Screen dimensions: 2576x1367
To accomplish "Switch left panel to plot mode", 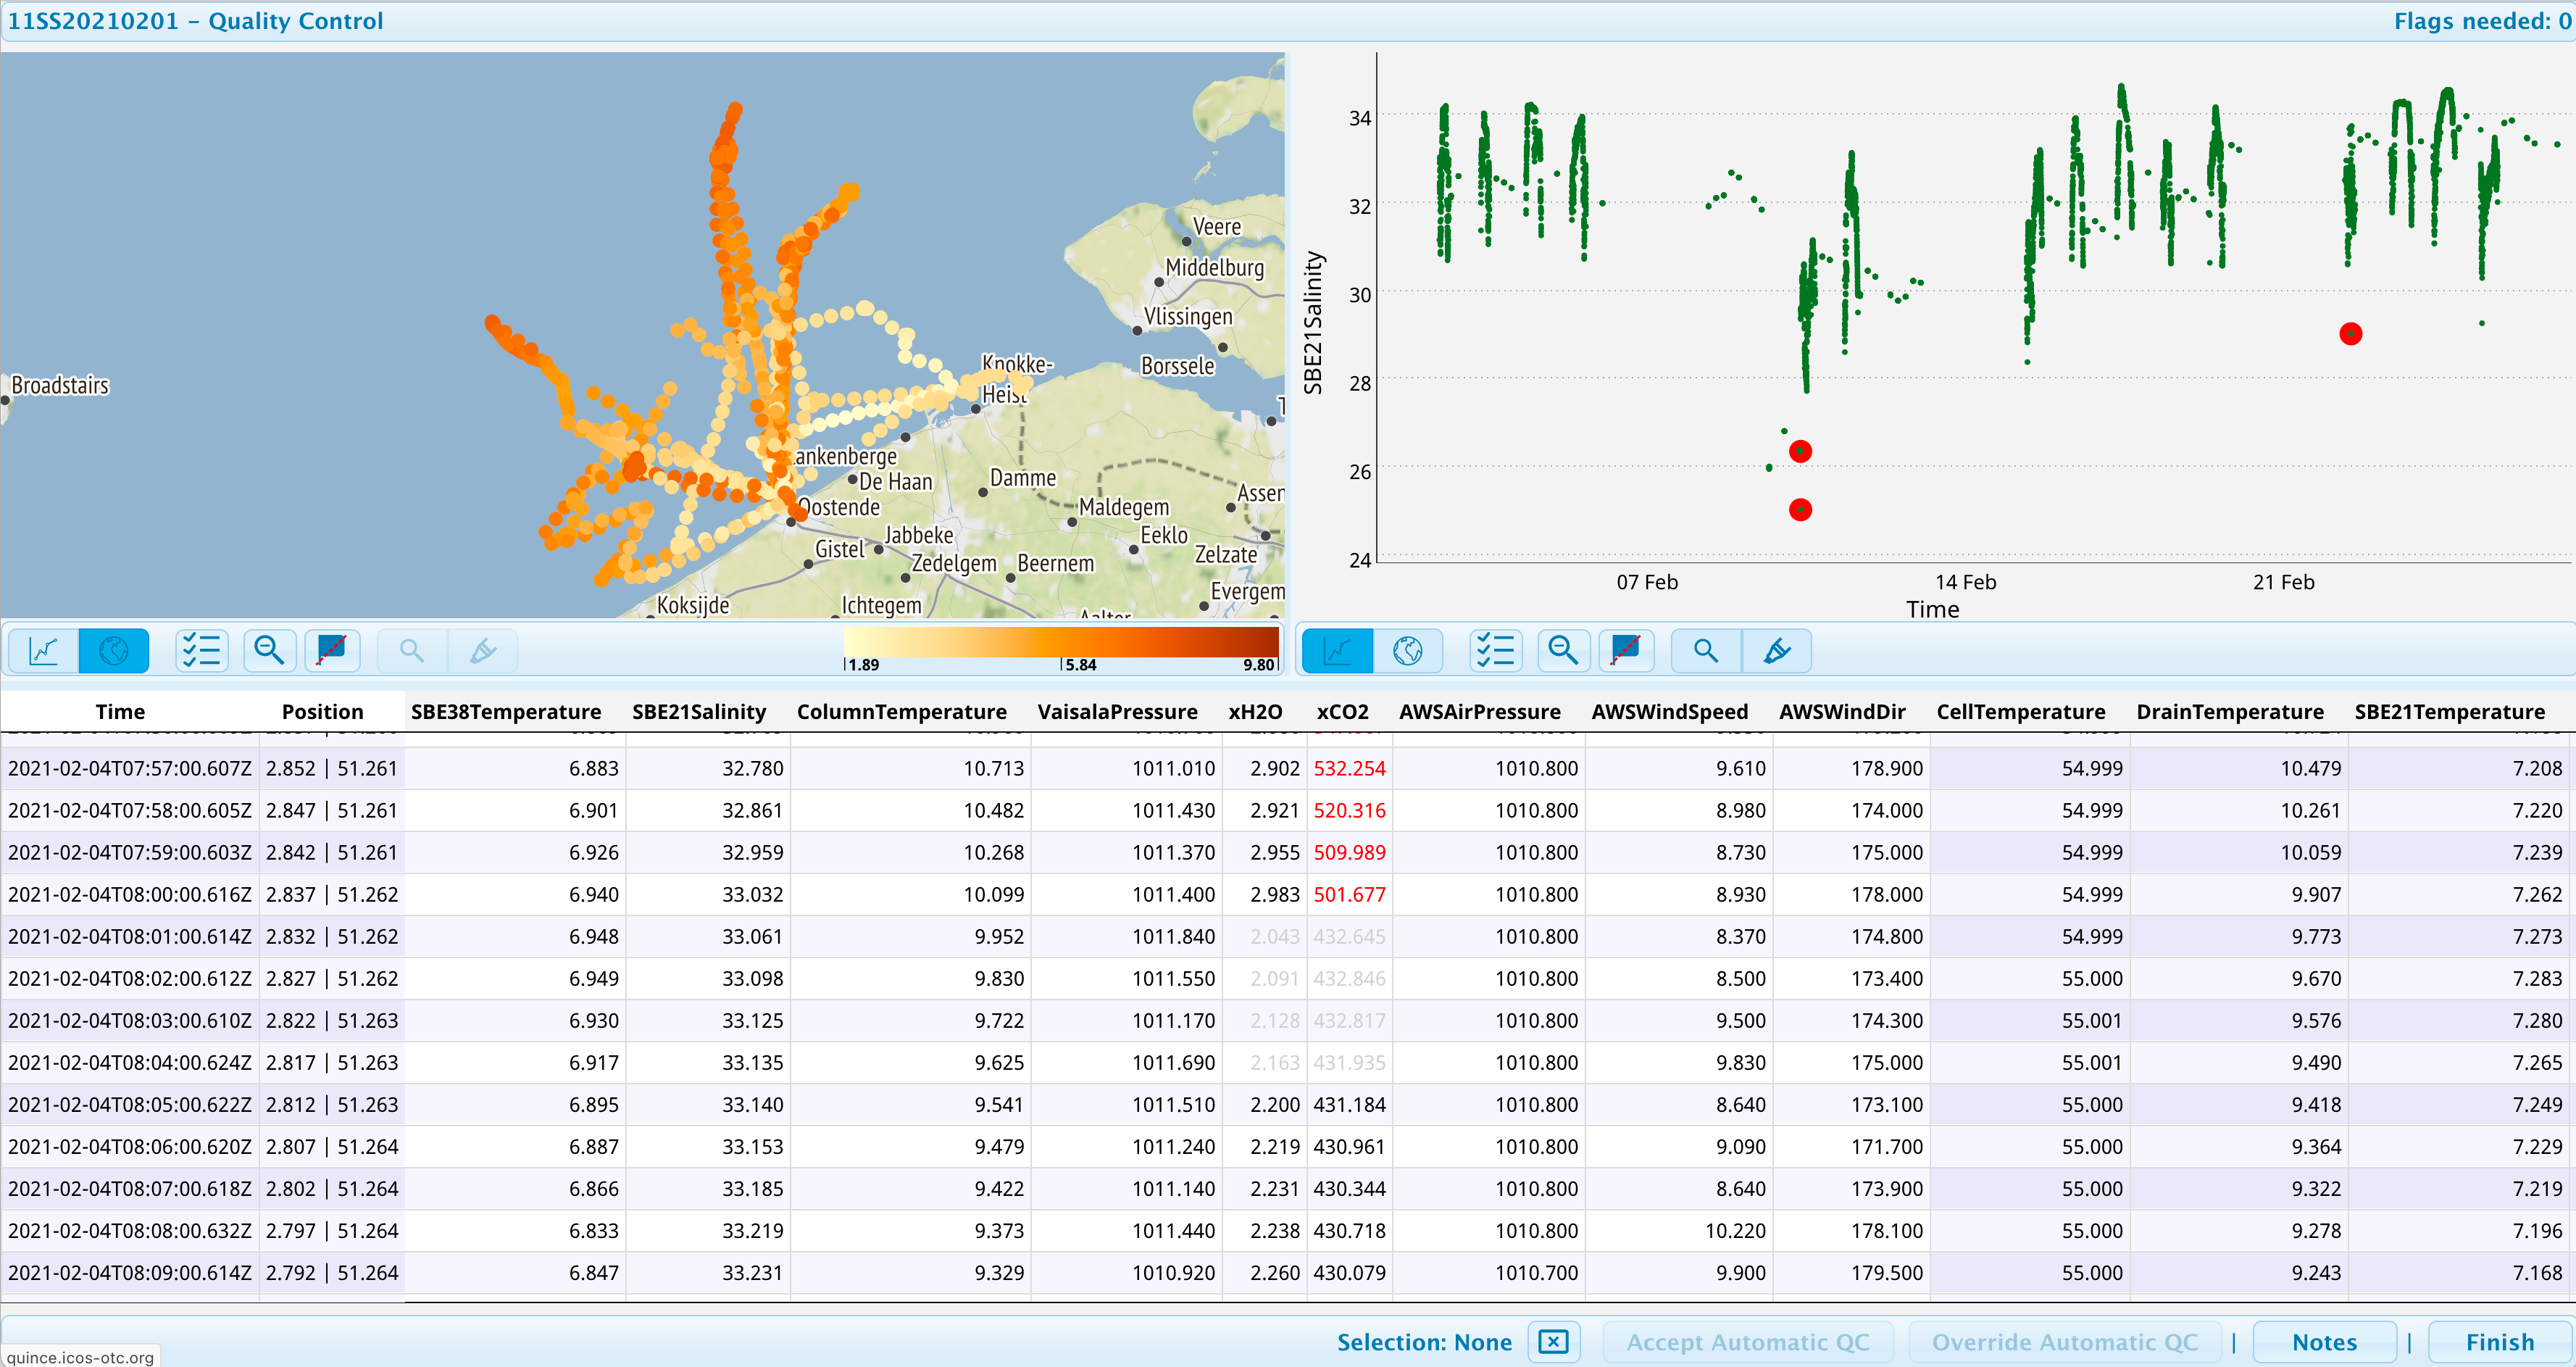I will point(44,651).
